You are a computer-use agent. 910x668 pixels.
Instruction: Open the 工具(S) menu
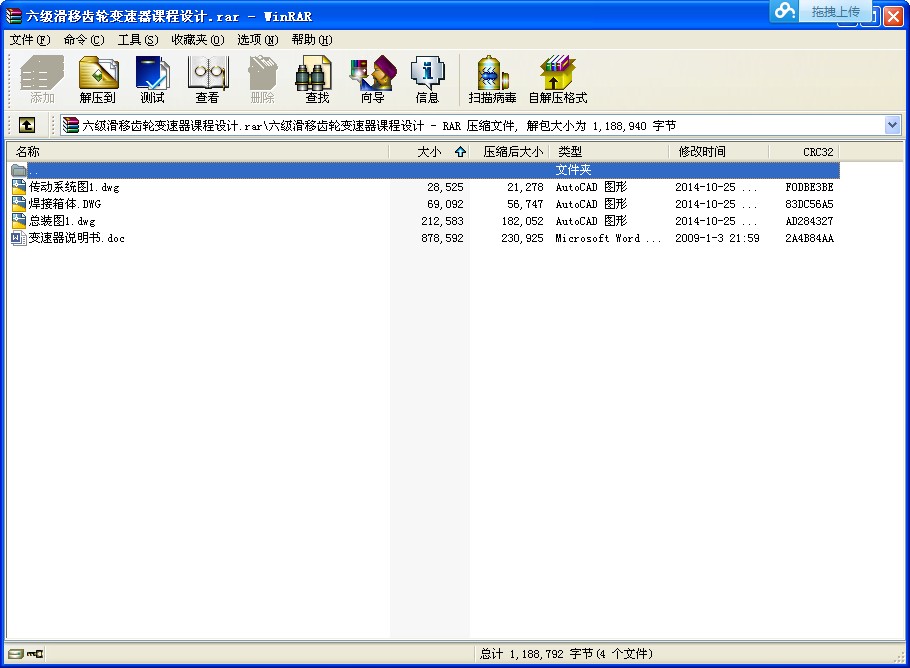pyautogui.click(x=138, y=39)
